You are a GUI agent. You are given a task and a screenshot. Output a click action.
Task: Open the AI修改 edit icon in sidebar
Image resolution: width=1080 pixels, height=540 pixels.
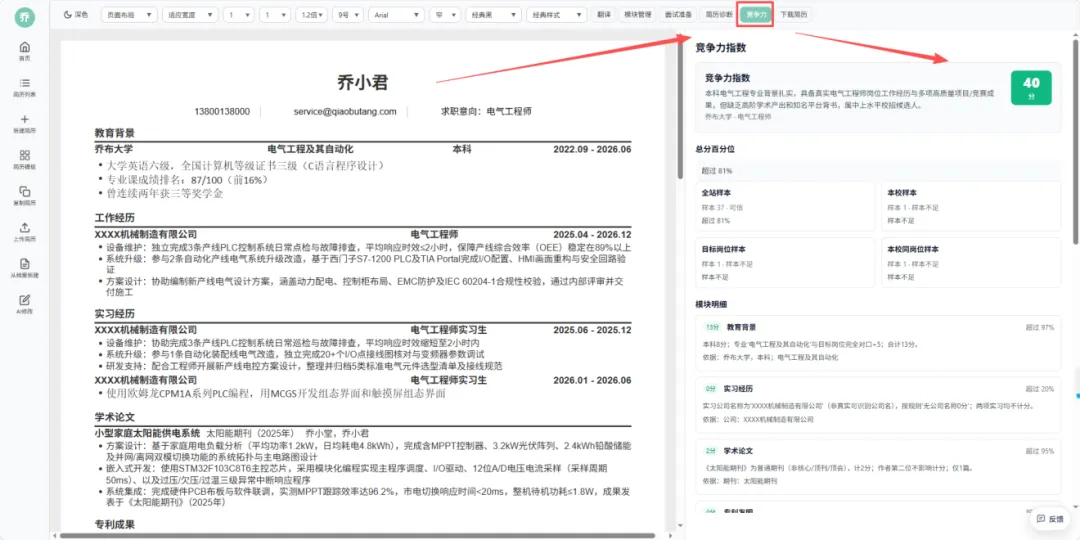tap(25, 300)
